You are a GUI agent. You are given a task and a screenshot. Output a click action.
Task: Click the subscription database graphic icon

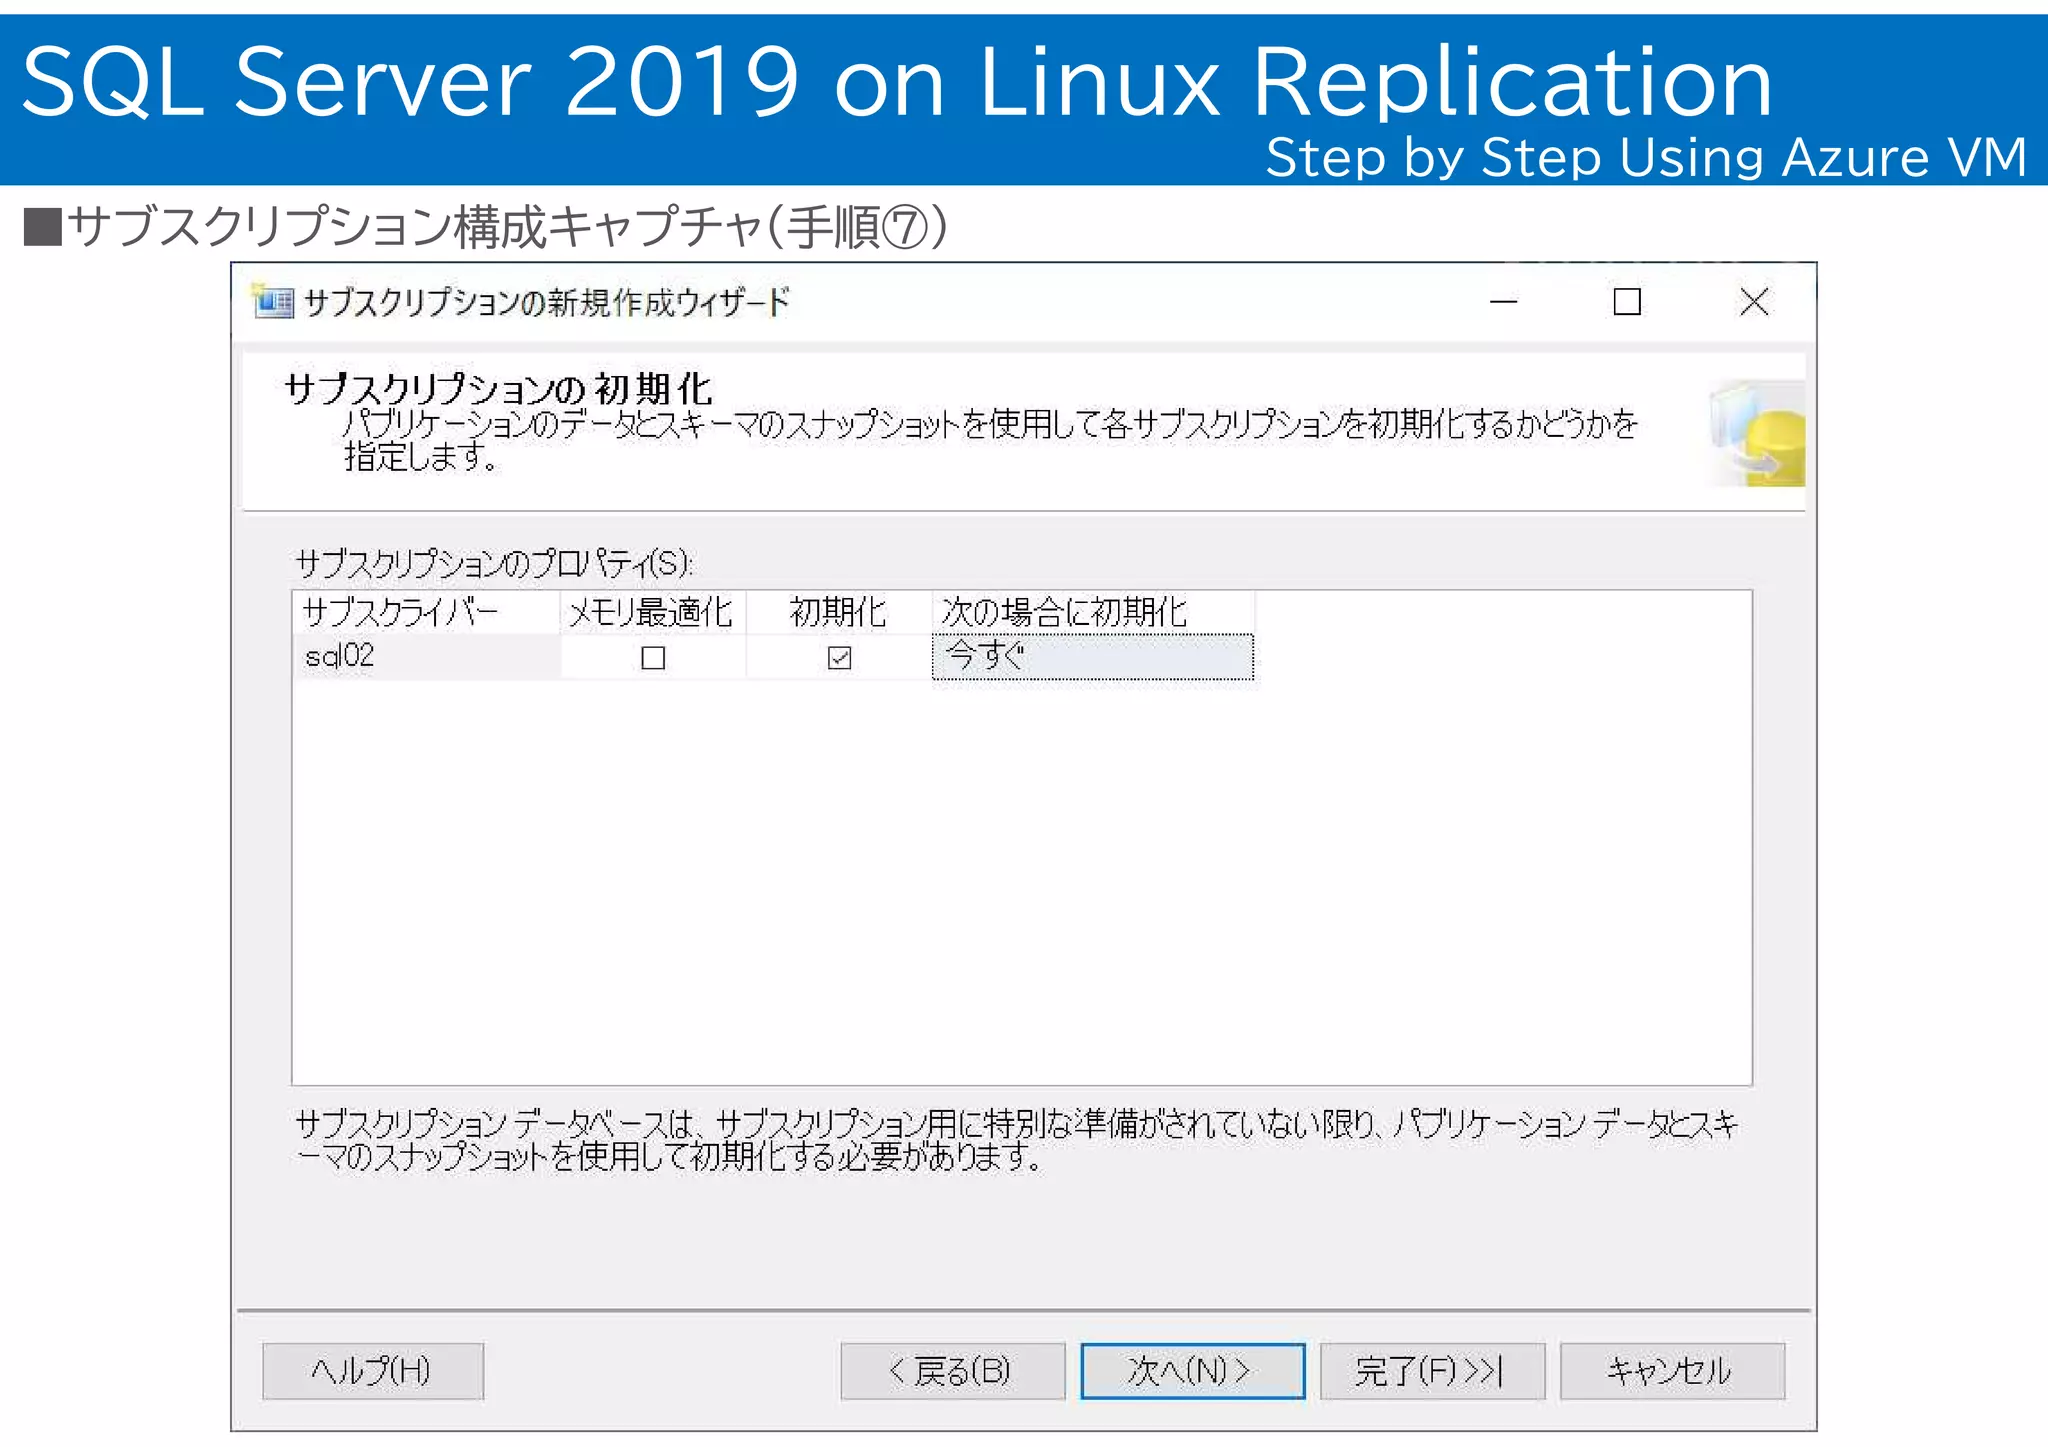point(1757,433)
